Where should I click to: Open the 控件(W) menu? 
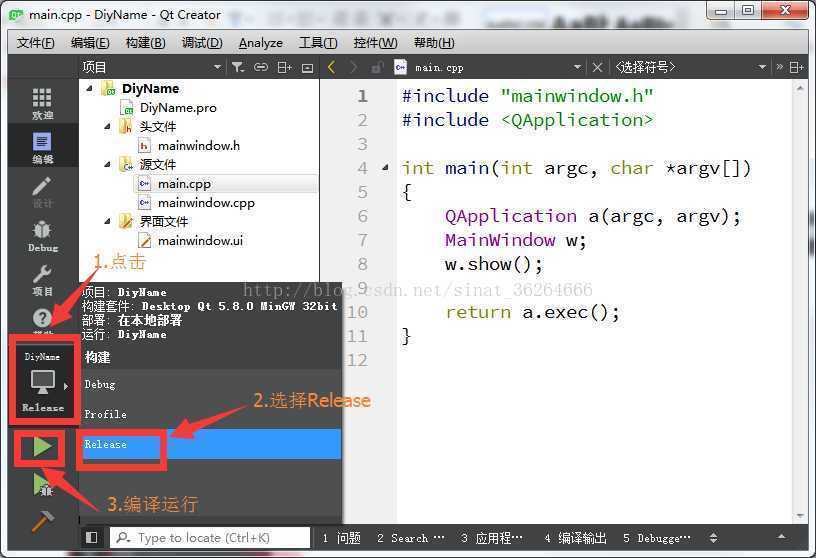[x=375, y=43]
